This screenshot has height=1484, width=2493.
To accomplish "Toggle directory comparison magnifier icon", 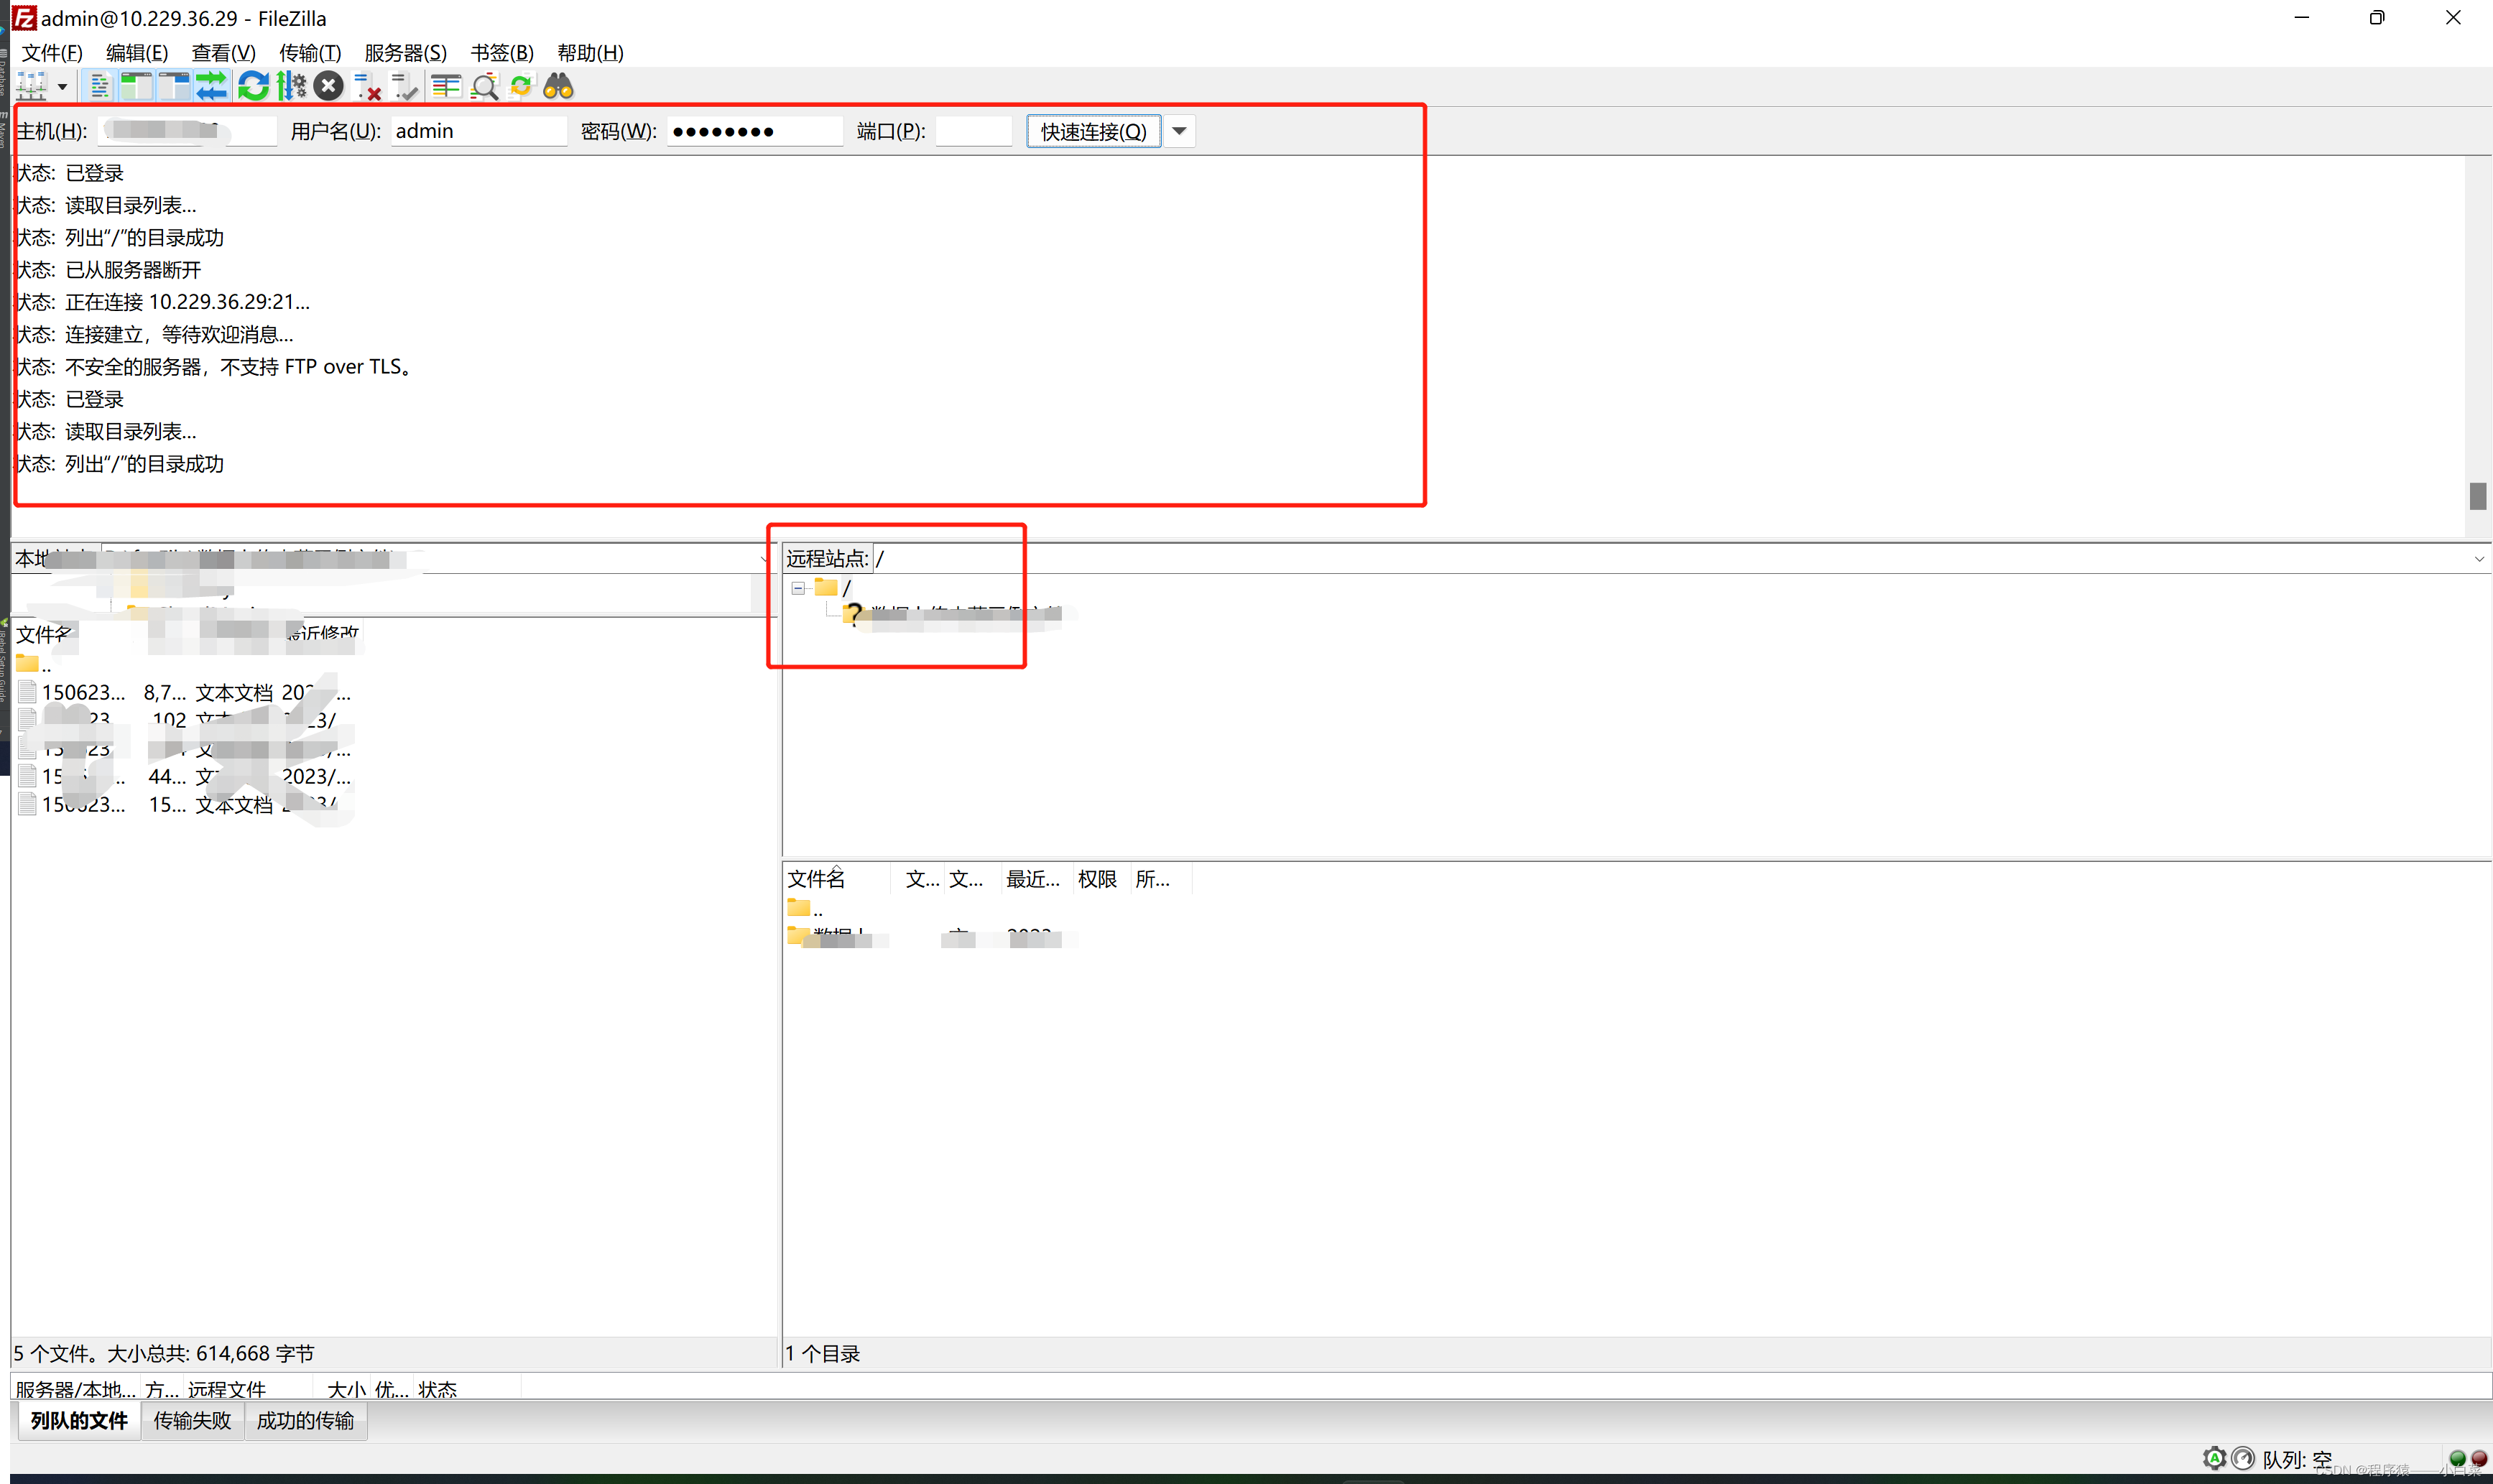I will [485, 87].
